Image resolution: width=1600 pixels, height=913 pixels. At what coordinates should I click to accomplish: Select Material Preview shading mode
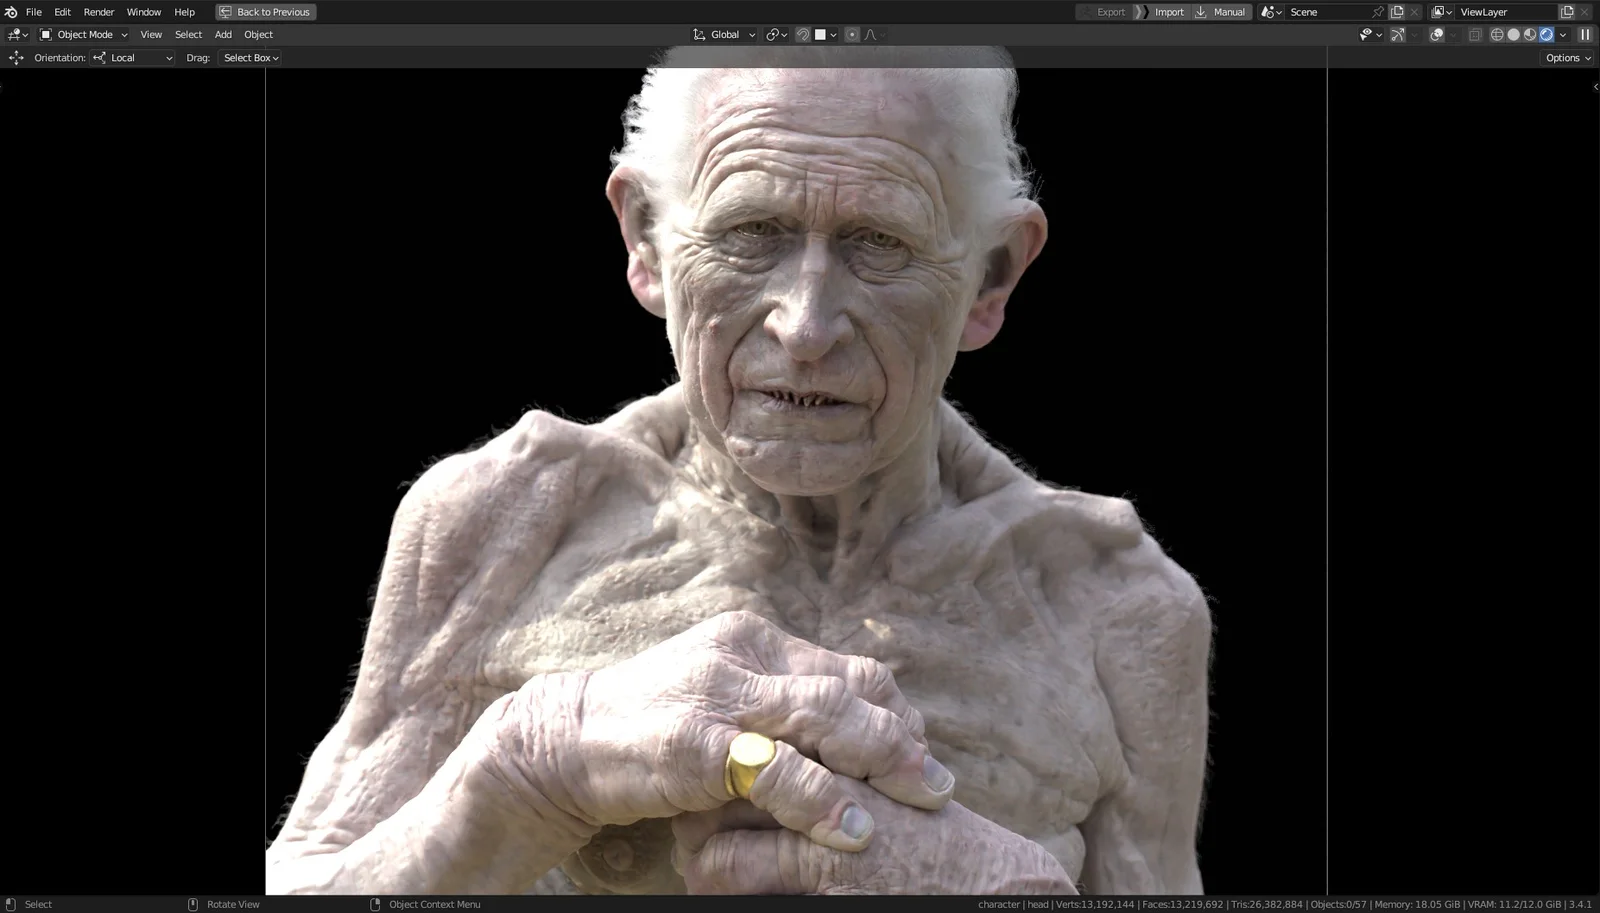point(1528,34)
